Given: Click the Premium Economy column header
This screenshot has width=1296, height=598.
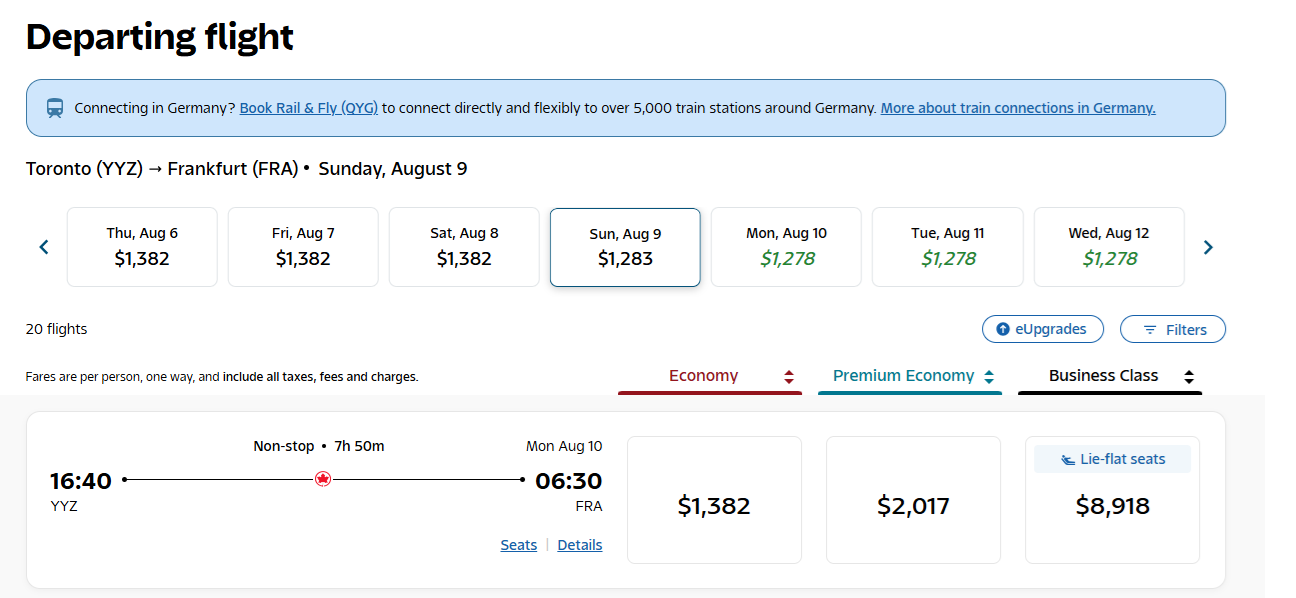Looking at the screenshot, I should point(910,377).
